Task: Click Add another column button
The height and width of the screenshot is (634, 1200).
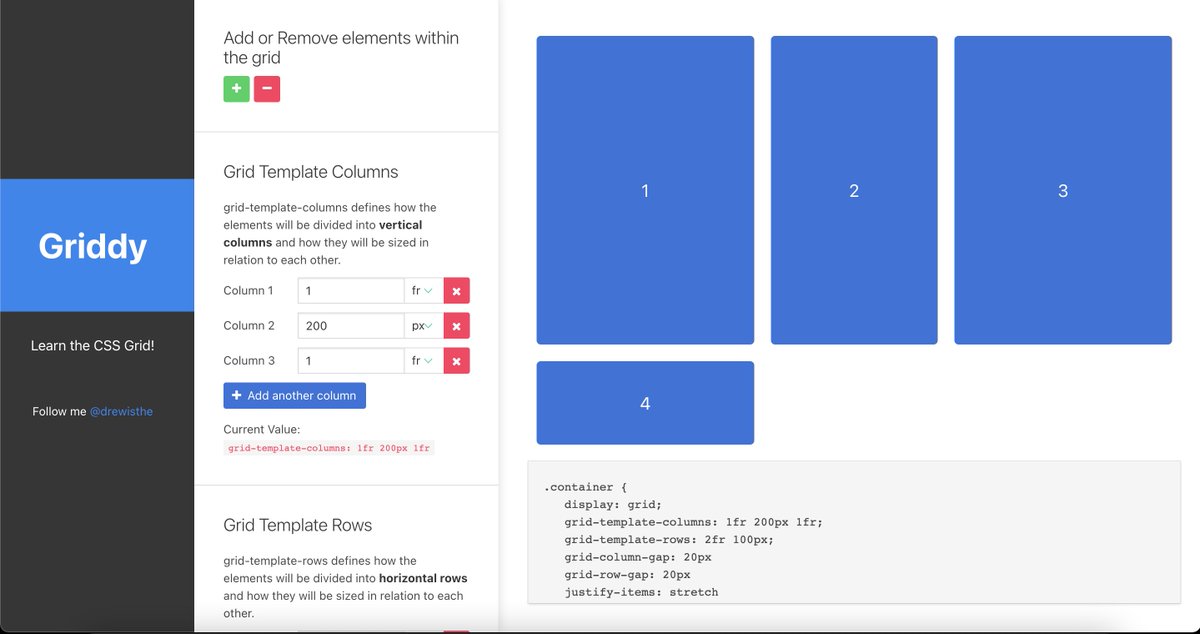Action: pyautogui.click(x=295, y=396)
